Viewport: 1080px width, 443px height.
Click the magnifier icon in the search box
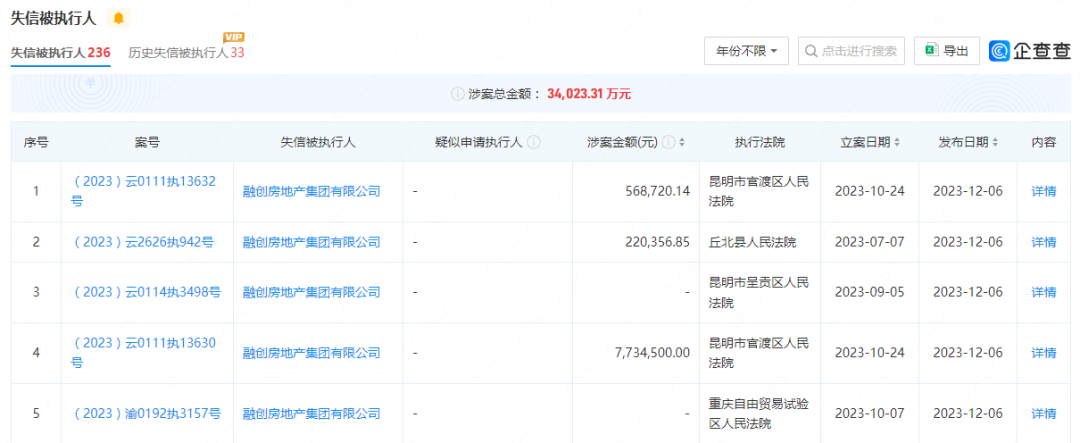[811, 51]
